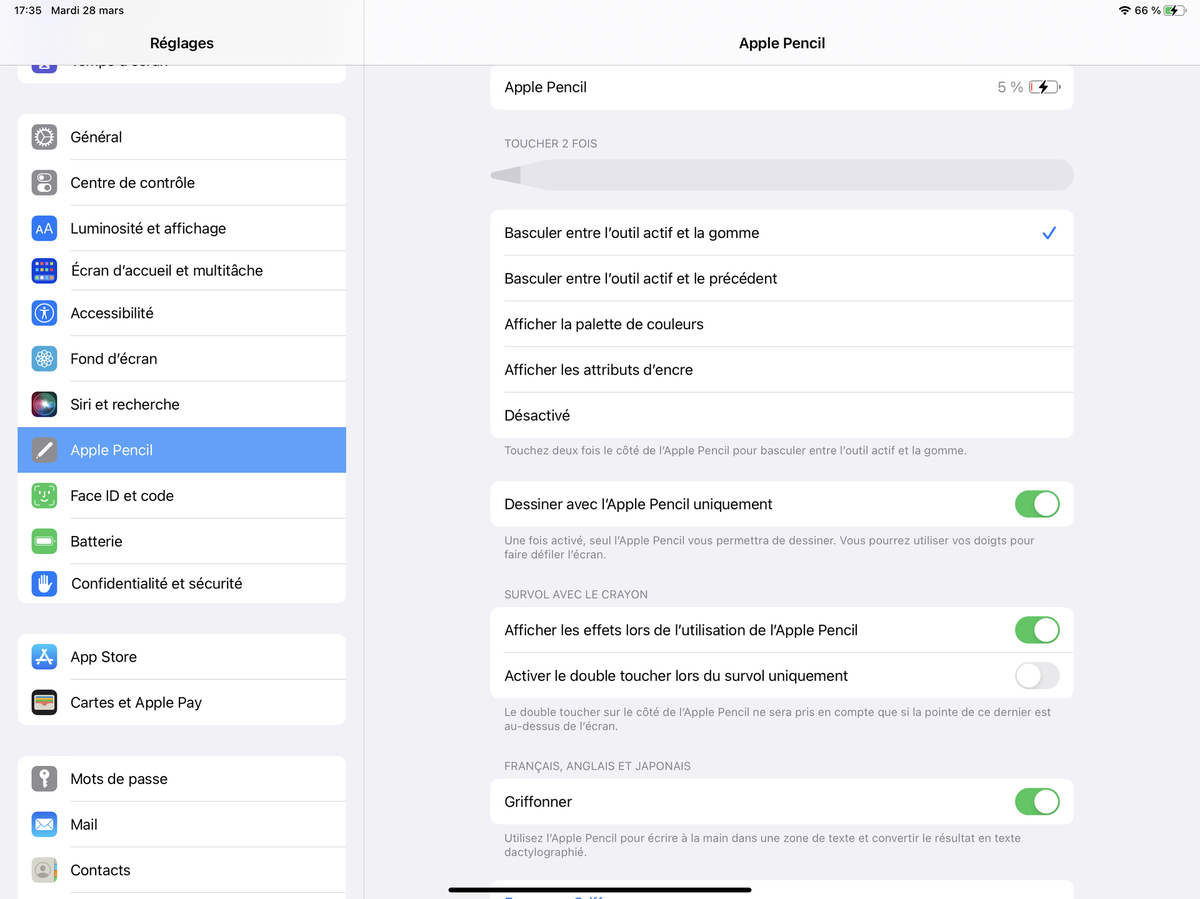Tap the Confidentialité hand icon
This screenshot has width=1200, height=899.
coord(44,583)
